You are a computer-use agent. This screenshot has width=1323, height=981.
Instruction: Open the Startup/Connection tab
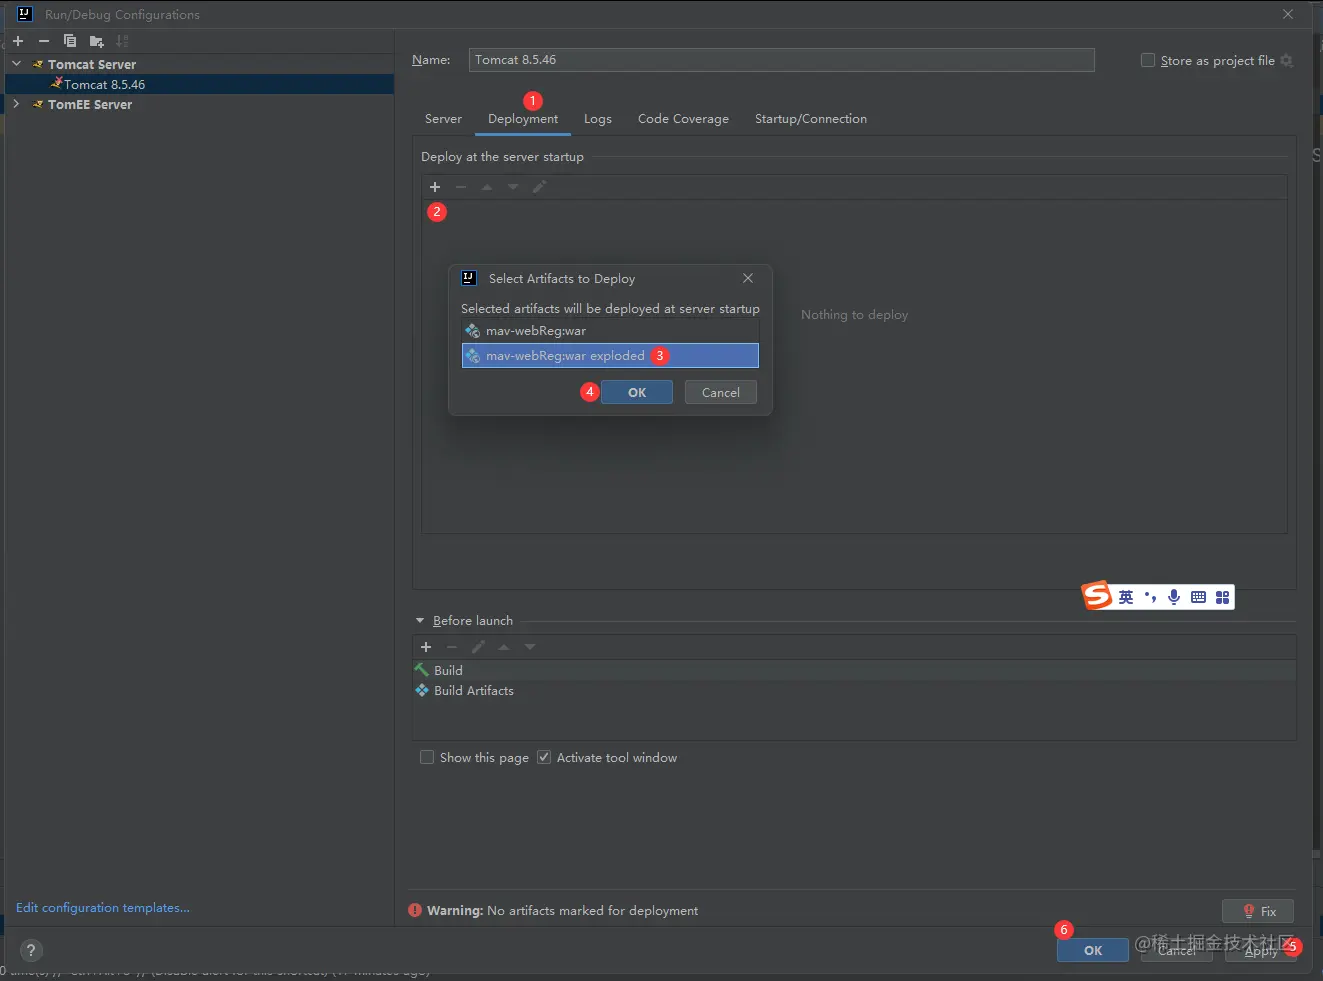coord(811,119)
